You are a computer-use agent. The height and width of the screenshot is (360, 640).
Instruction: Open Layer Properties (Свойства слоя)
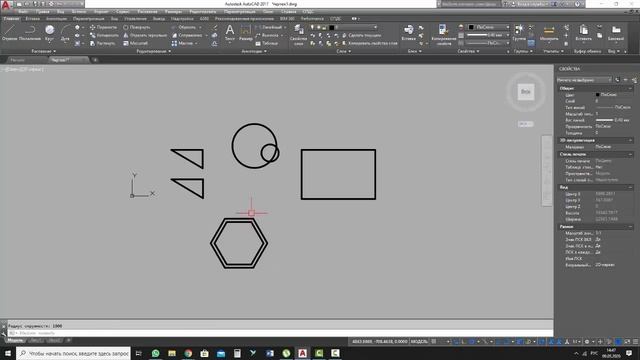pyautogui.click(x=298, y=34)
